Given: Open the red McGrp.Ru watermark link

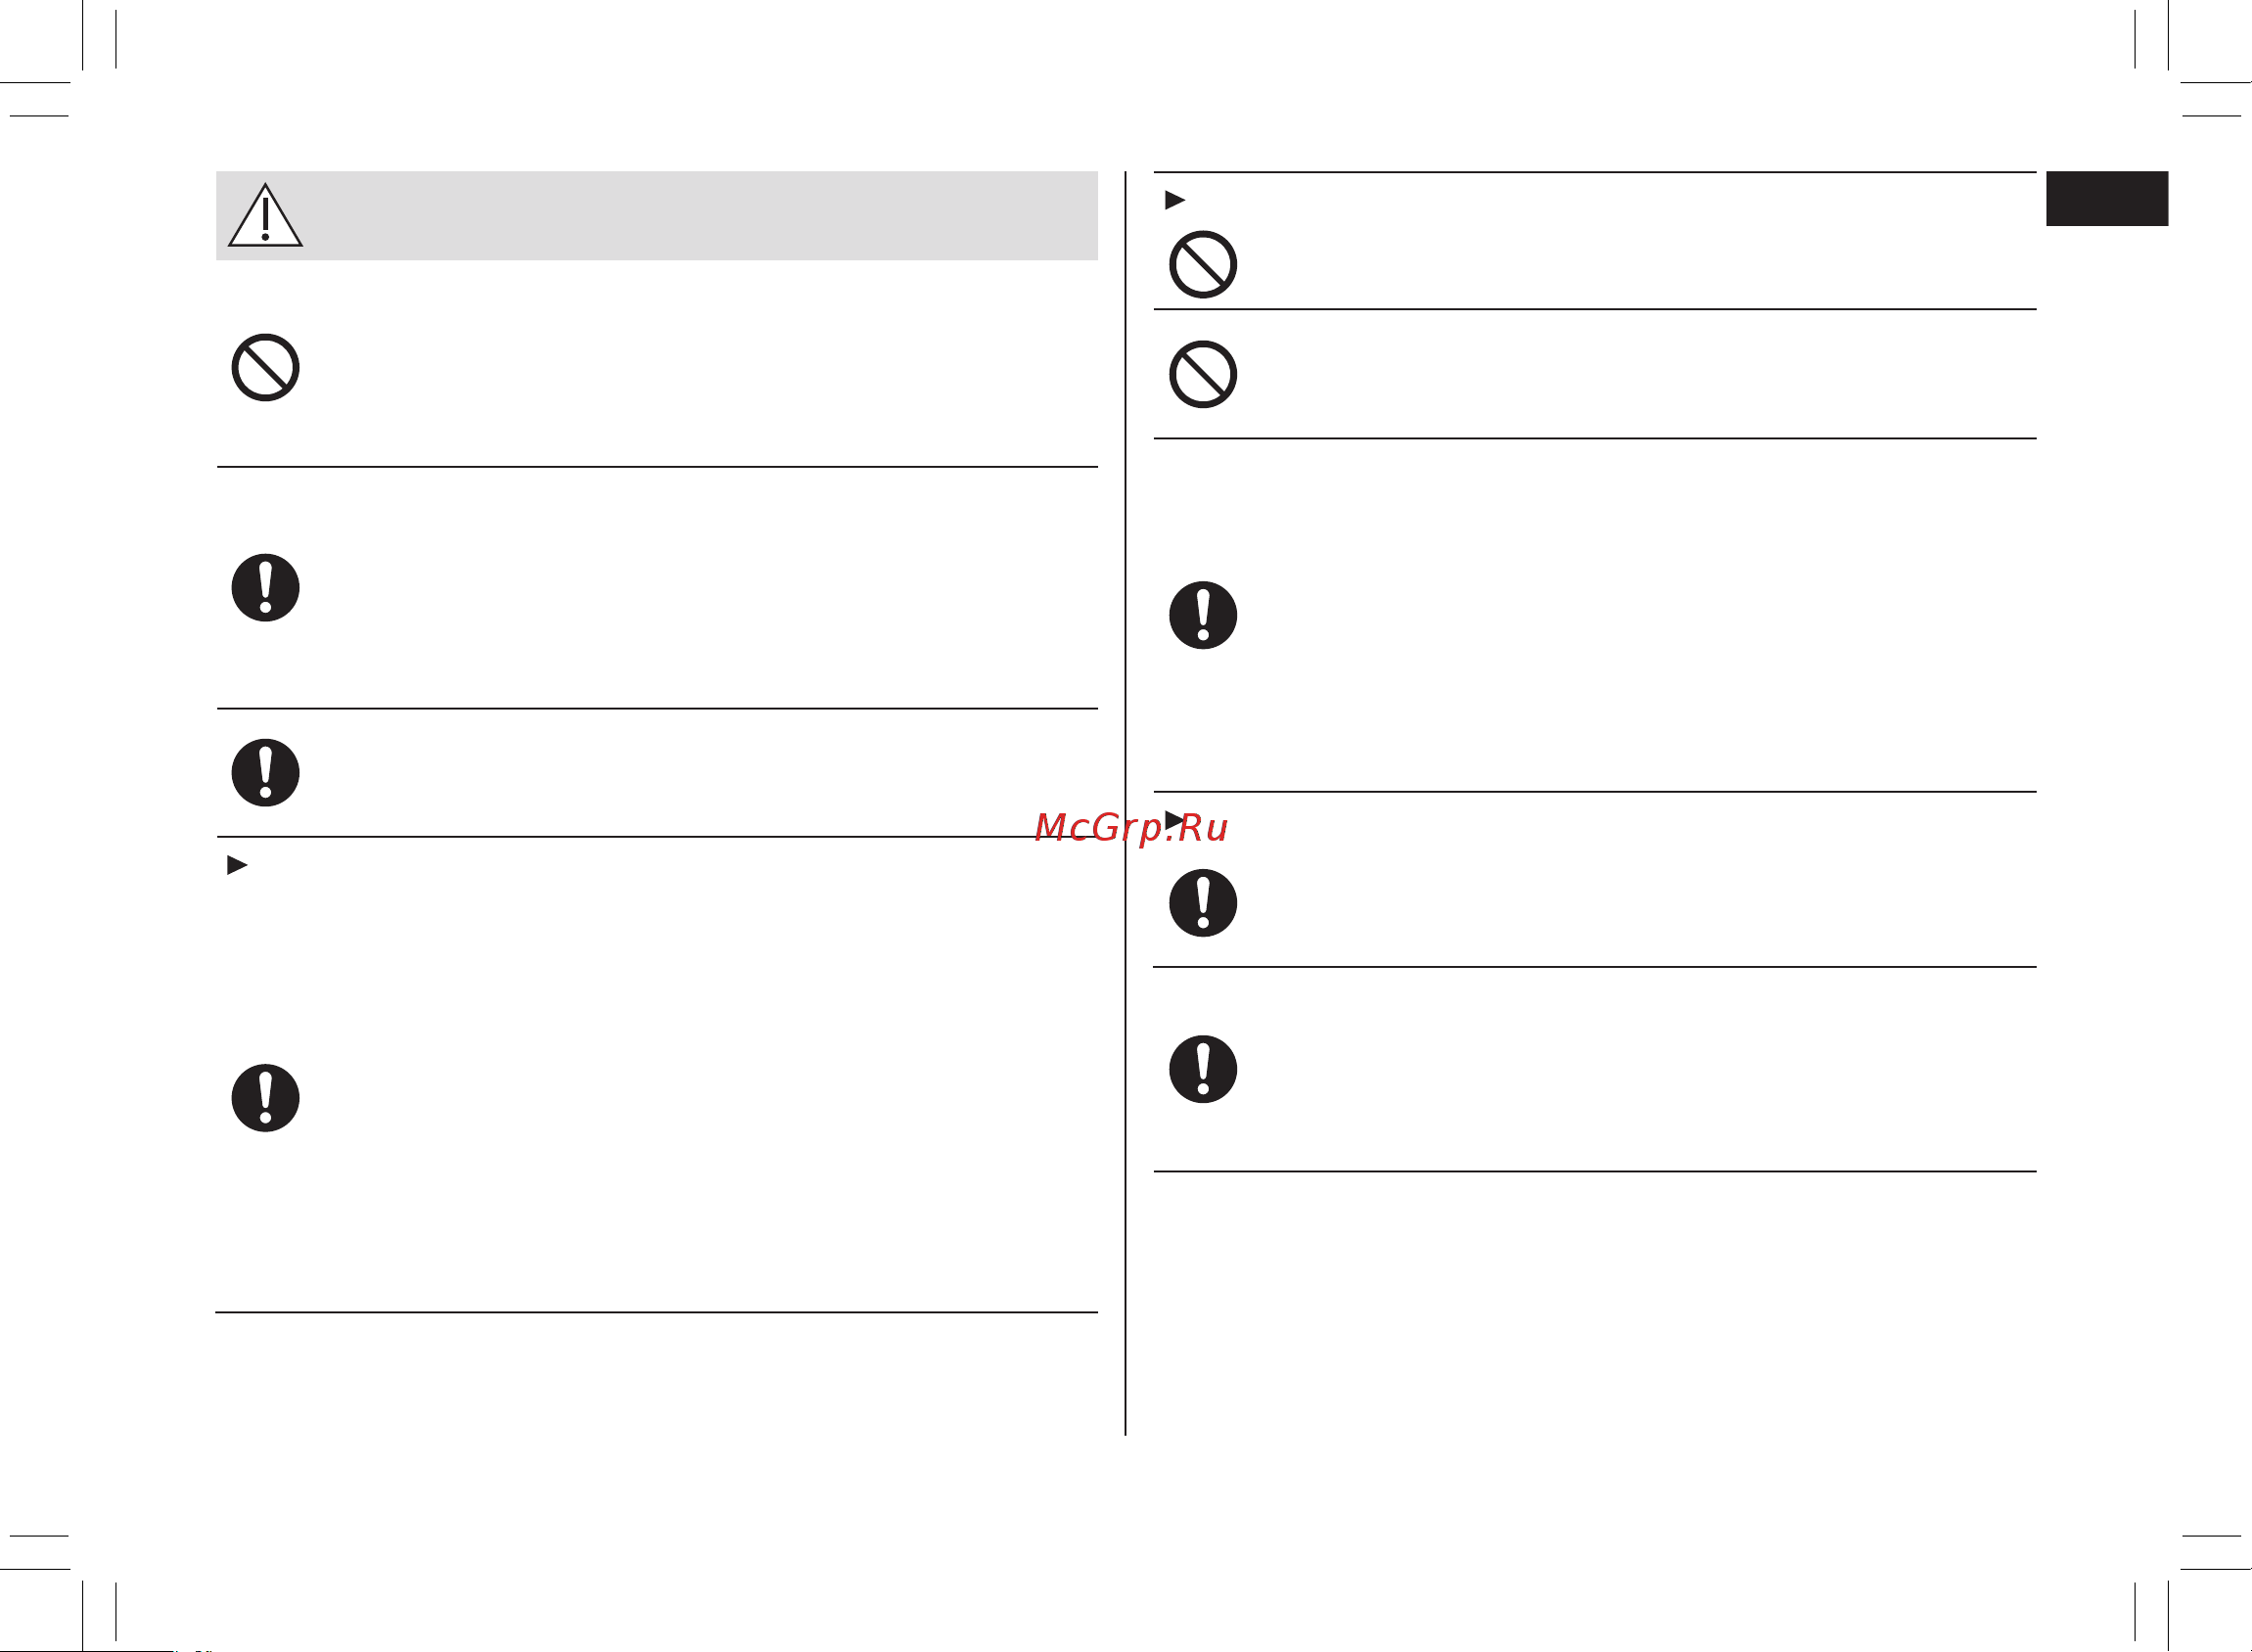Looking at the screenshot, I should click(1131, 828).
